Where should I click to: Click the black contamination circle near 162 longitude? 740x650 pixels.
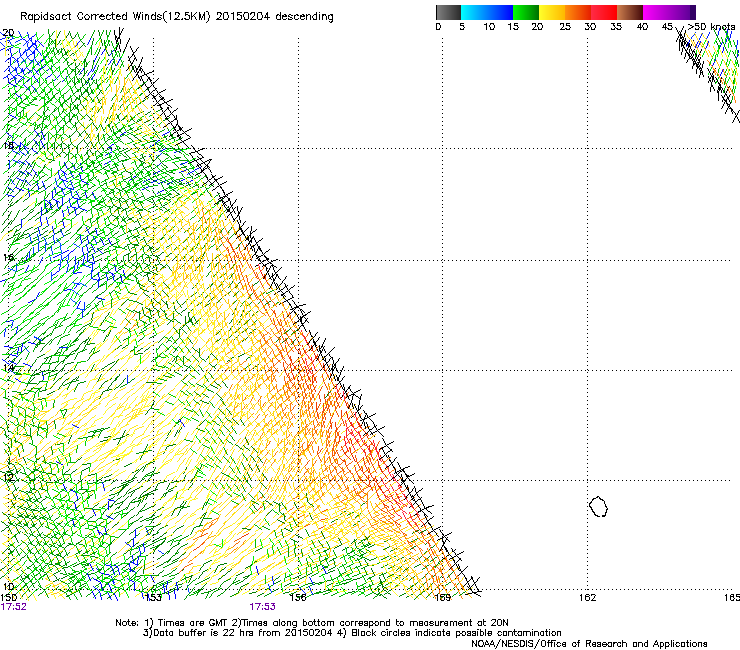[x=598, y=506]
